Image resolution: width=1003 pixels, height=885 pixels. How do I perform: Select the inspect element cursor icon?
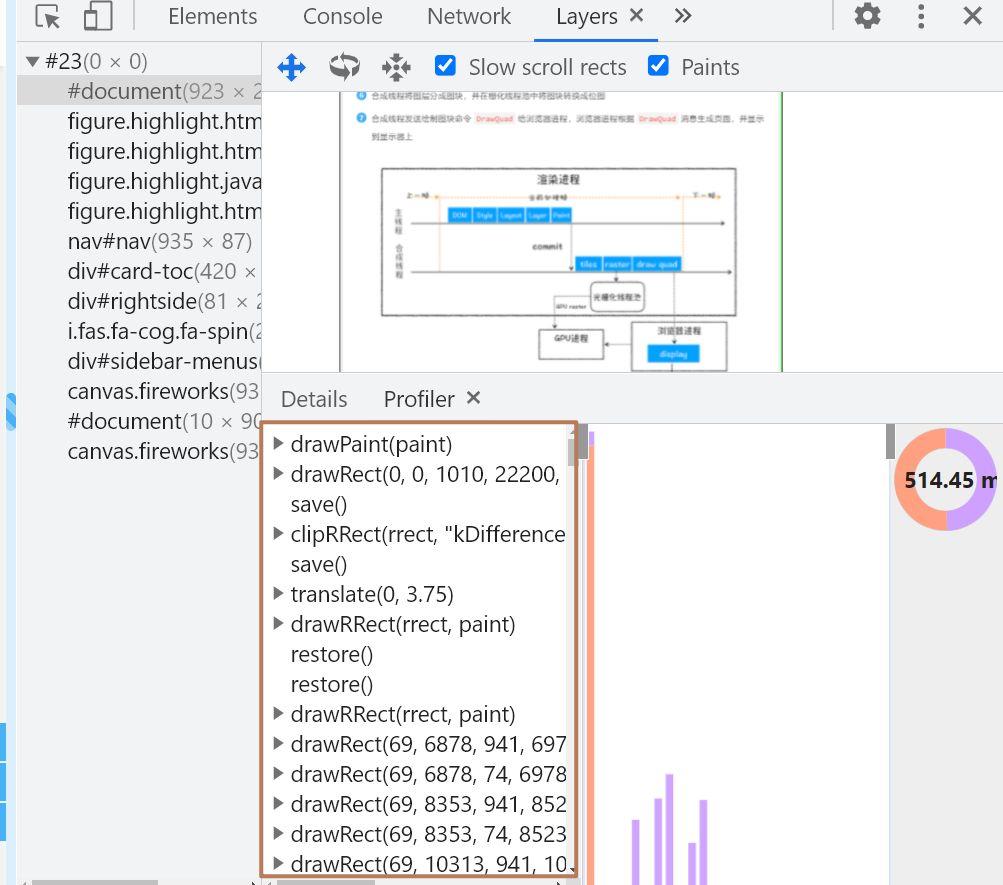[47, 17]
